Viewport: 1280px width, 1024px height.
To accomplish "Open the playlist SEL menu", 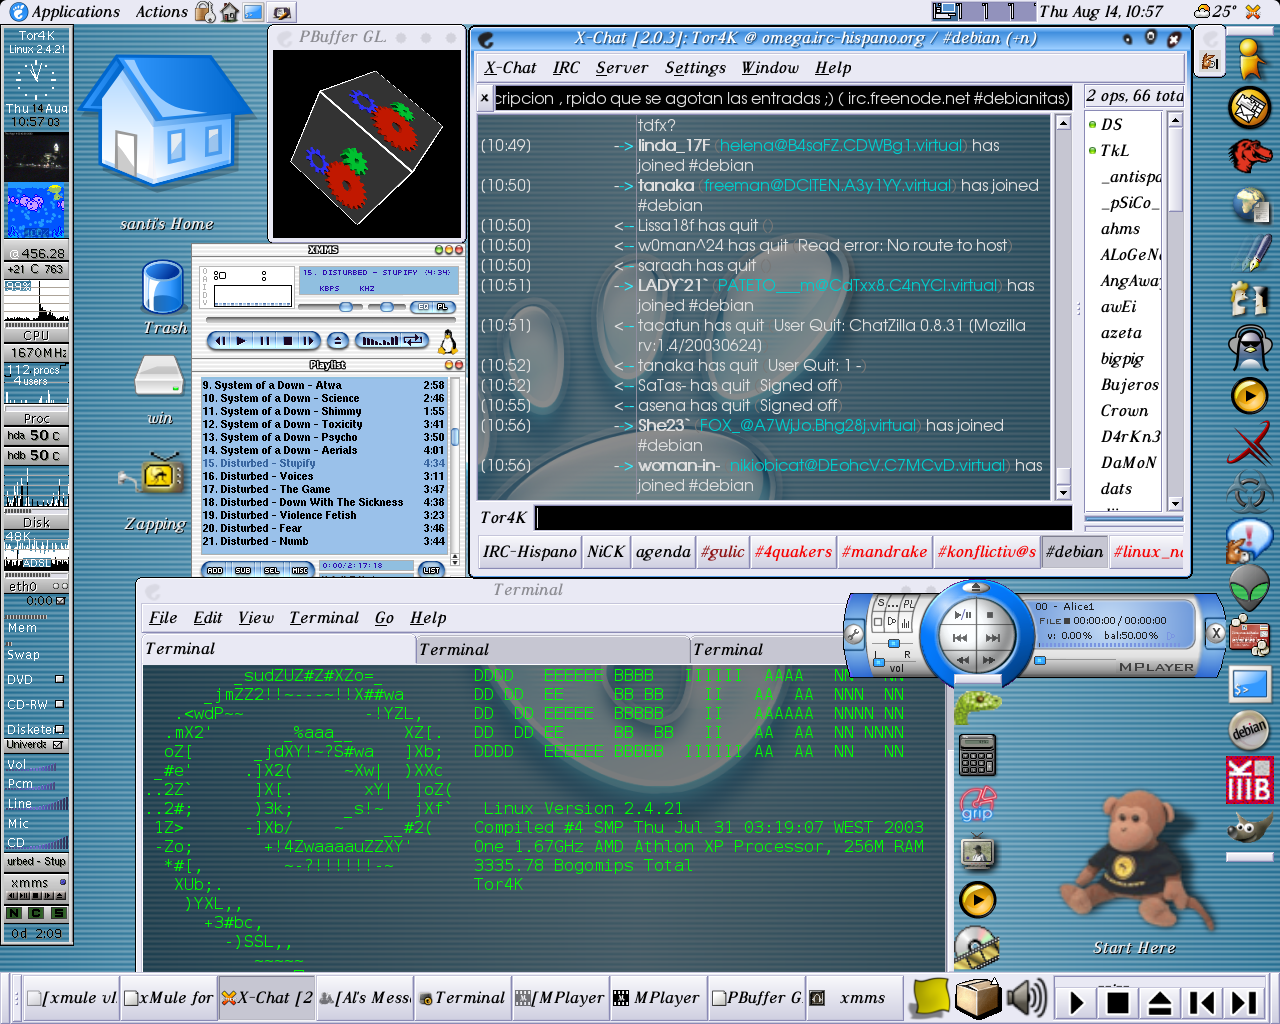I will point(271,570).
